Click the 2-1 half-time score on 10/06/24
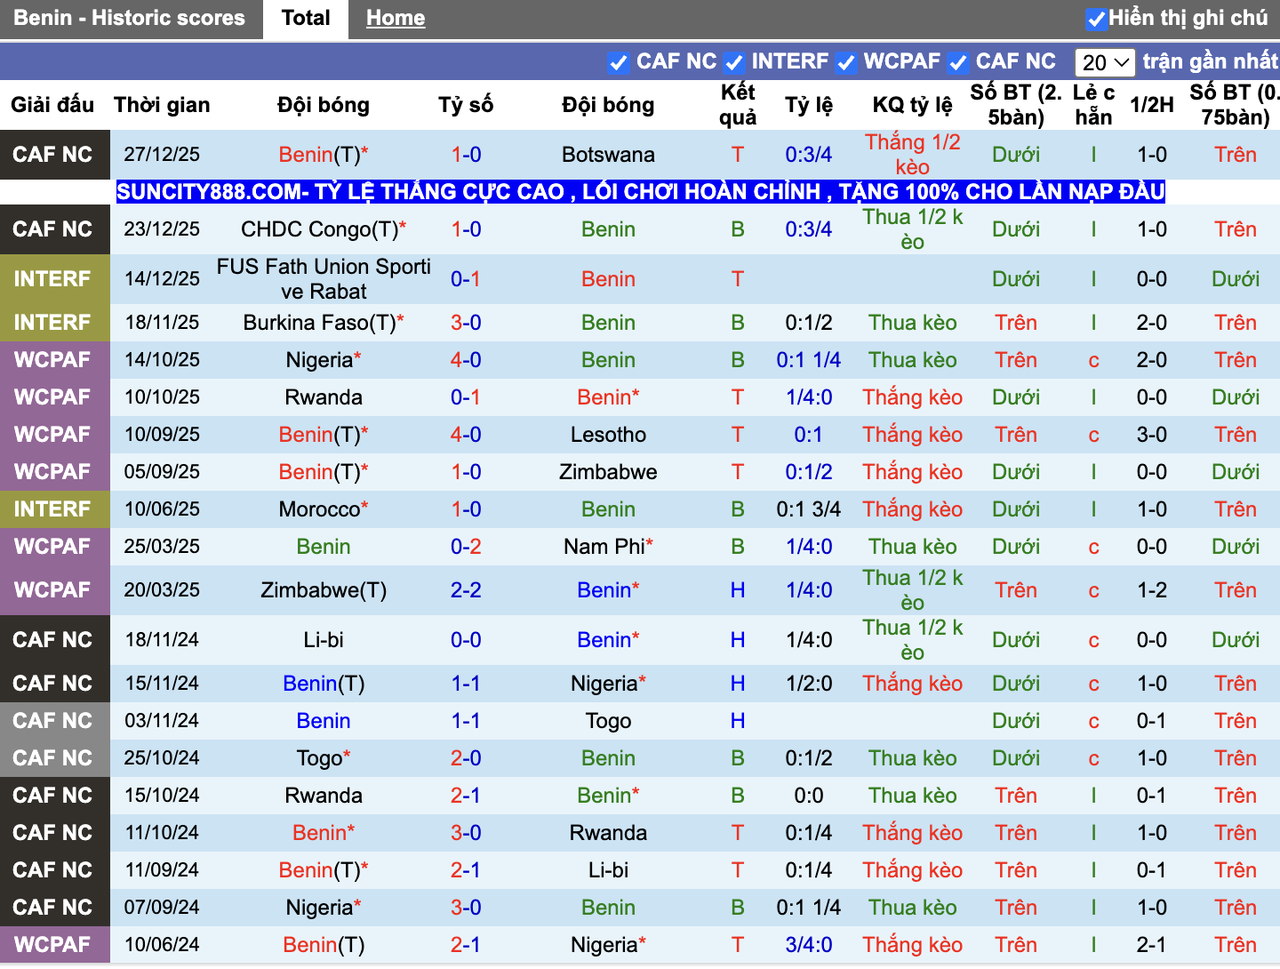The height and width of the screenshot is (969, 1280). (x=1152, y=945)
